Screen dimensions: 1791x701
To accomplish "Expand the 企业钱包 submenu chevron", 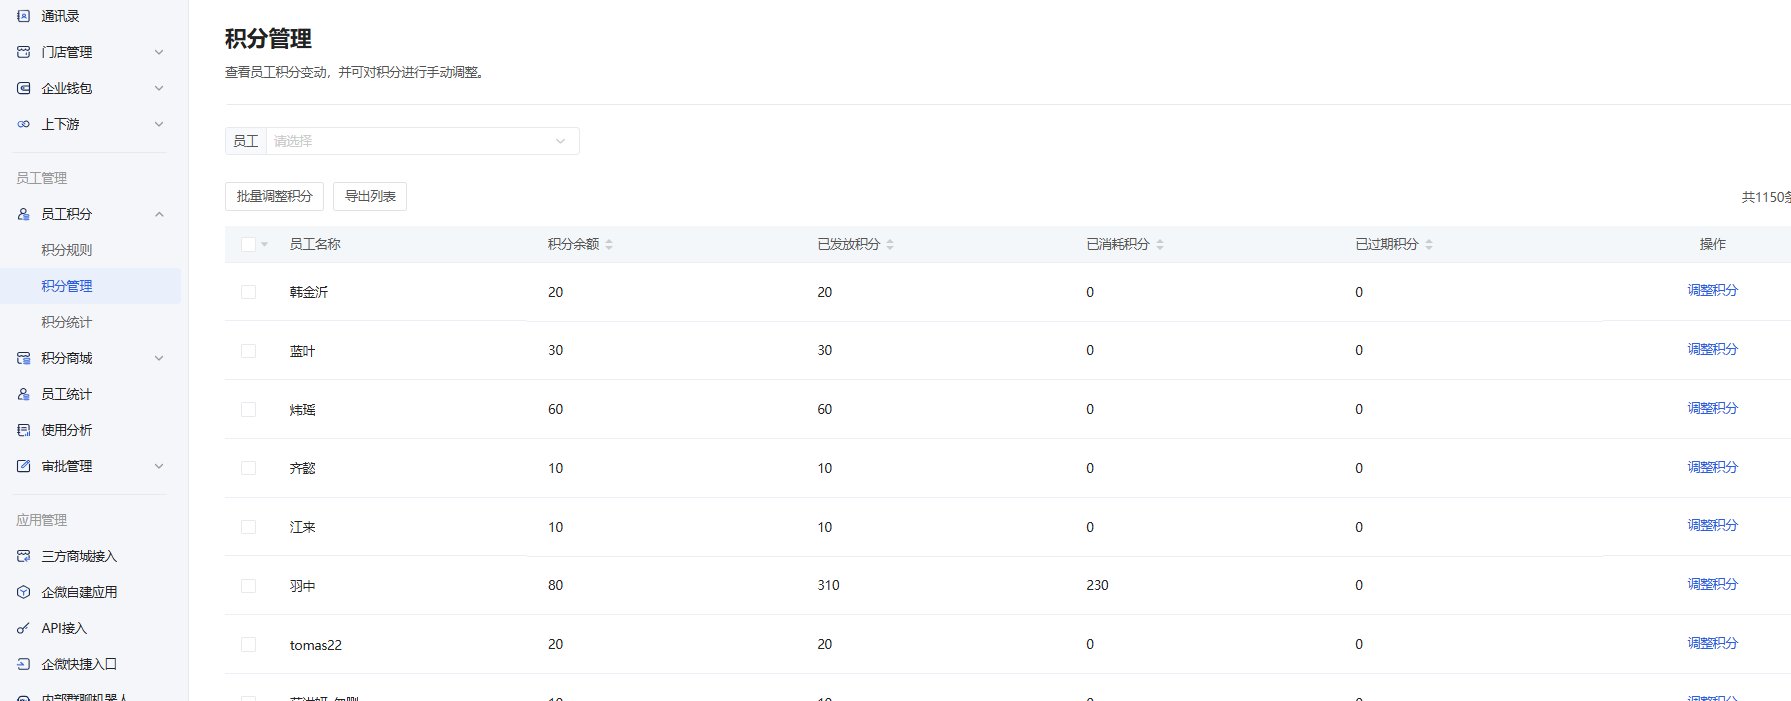I will (159, 88).
